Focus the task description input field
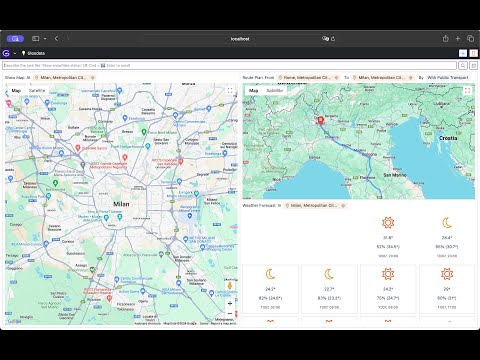The image size is (480, 360). pyautogui.click(x=229, y=65)
